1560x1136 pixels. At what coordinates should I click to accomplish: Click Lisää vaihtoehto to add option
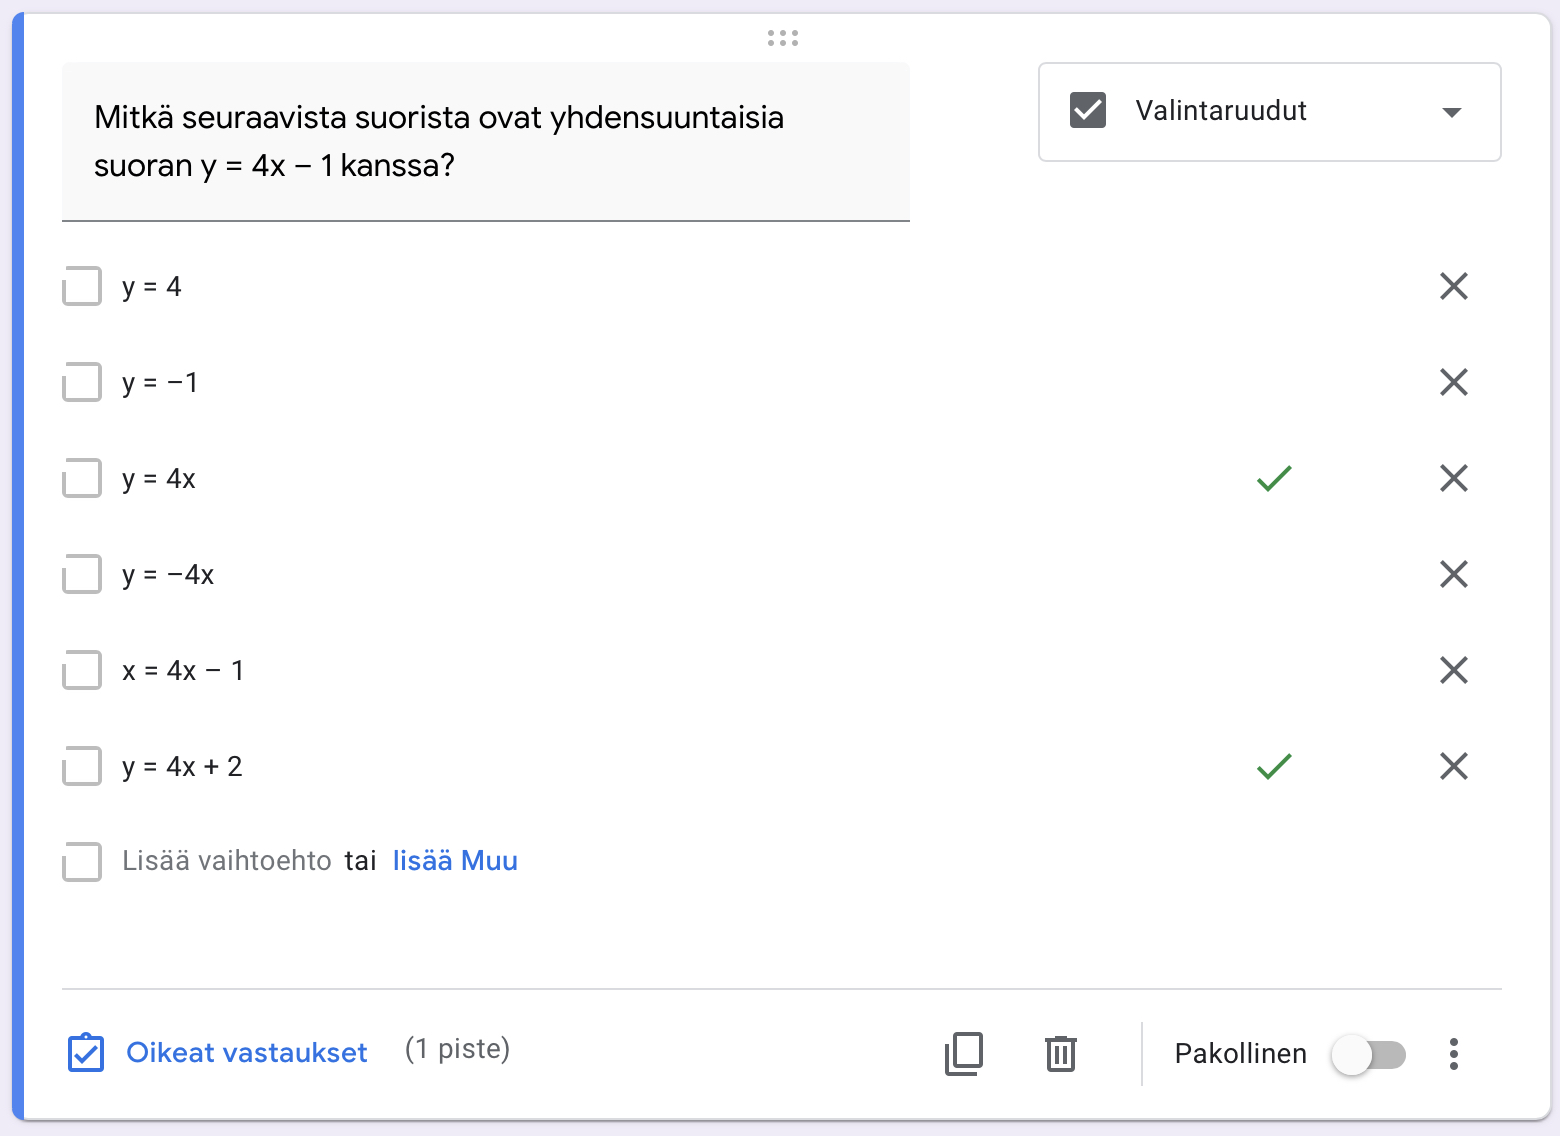pyautogui.click(x=227, y=861)
